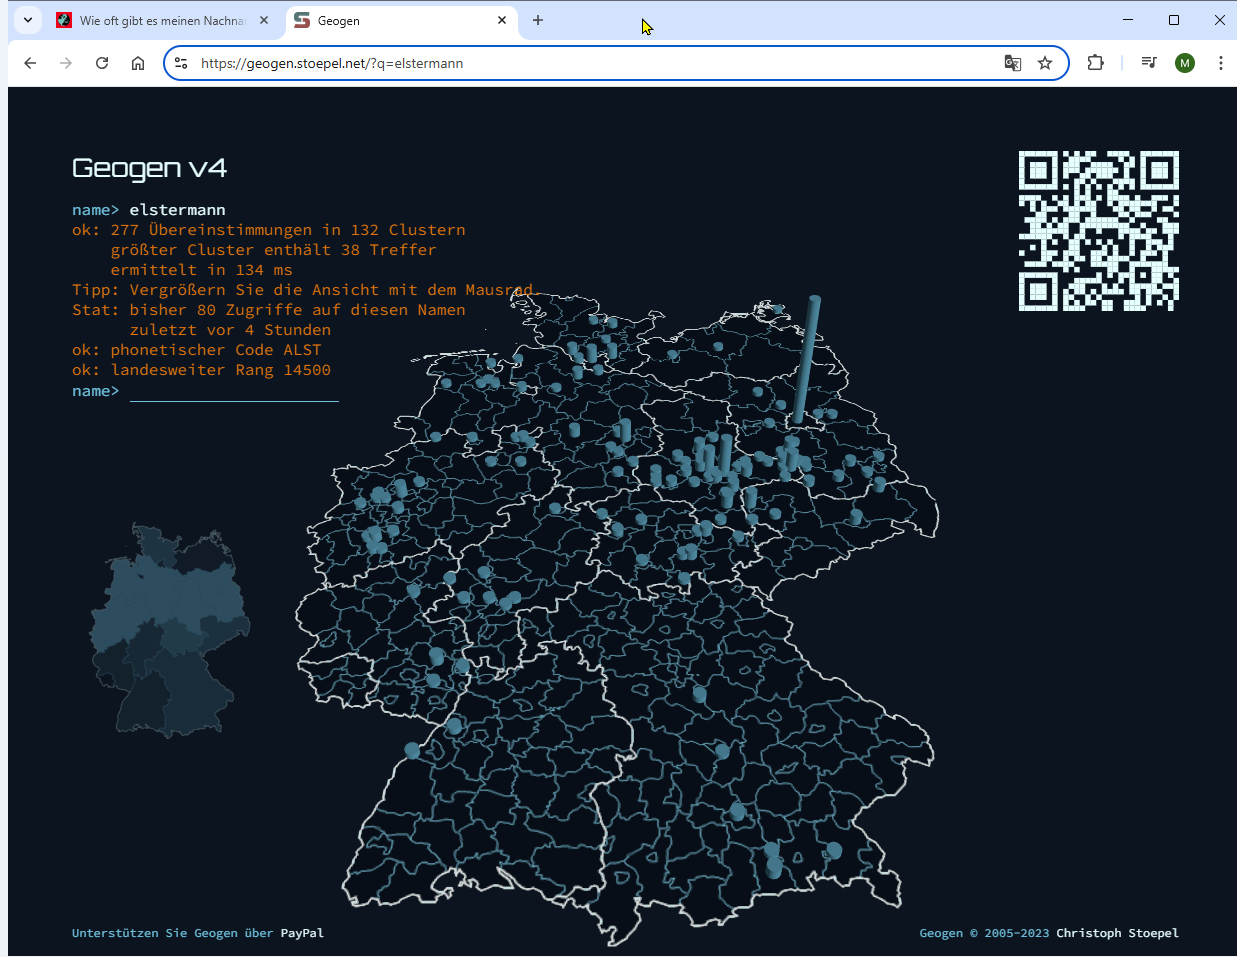The width and height of the screenshot is (1237, 957).
Task: Click the small Germany overview map
Action: point(170,630)
